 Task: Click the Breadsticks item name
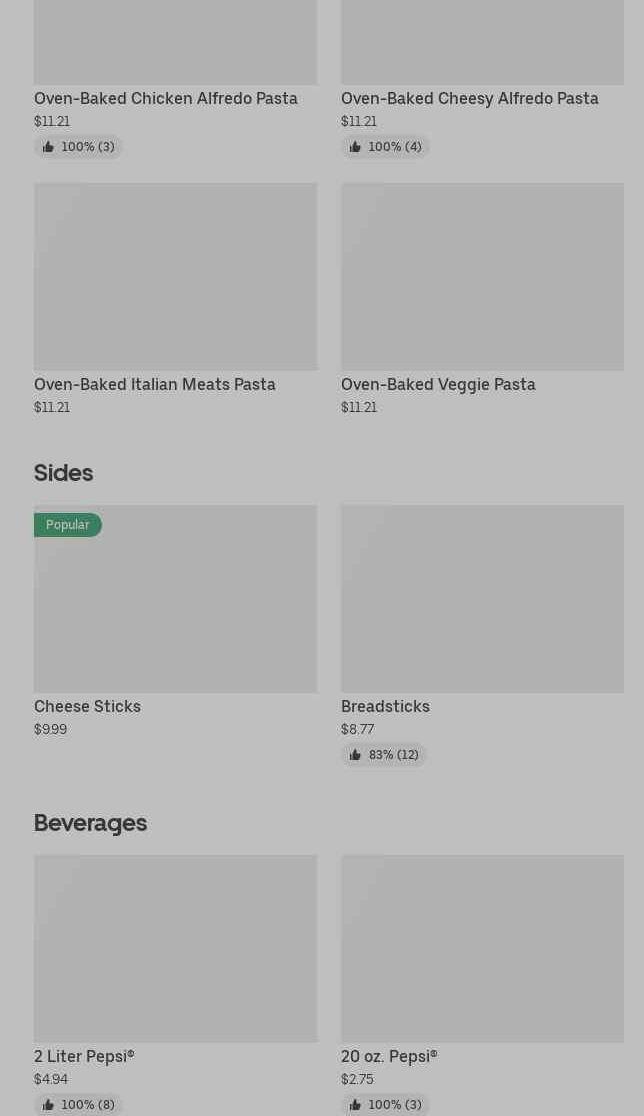point(385,706)
